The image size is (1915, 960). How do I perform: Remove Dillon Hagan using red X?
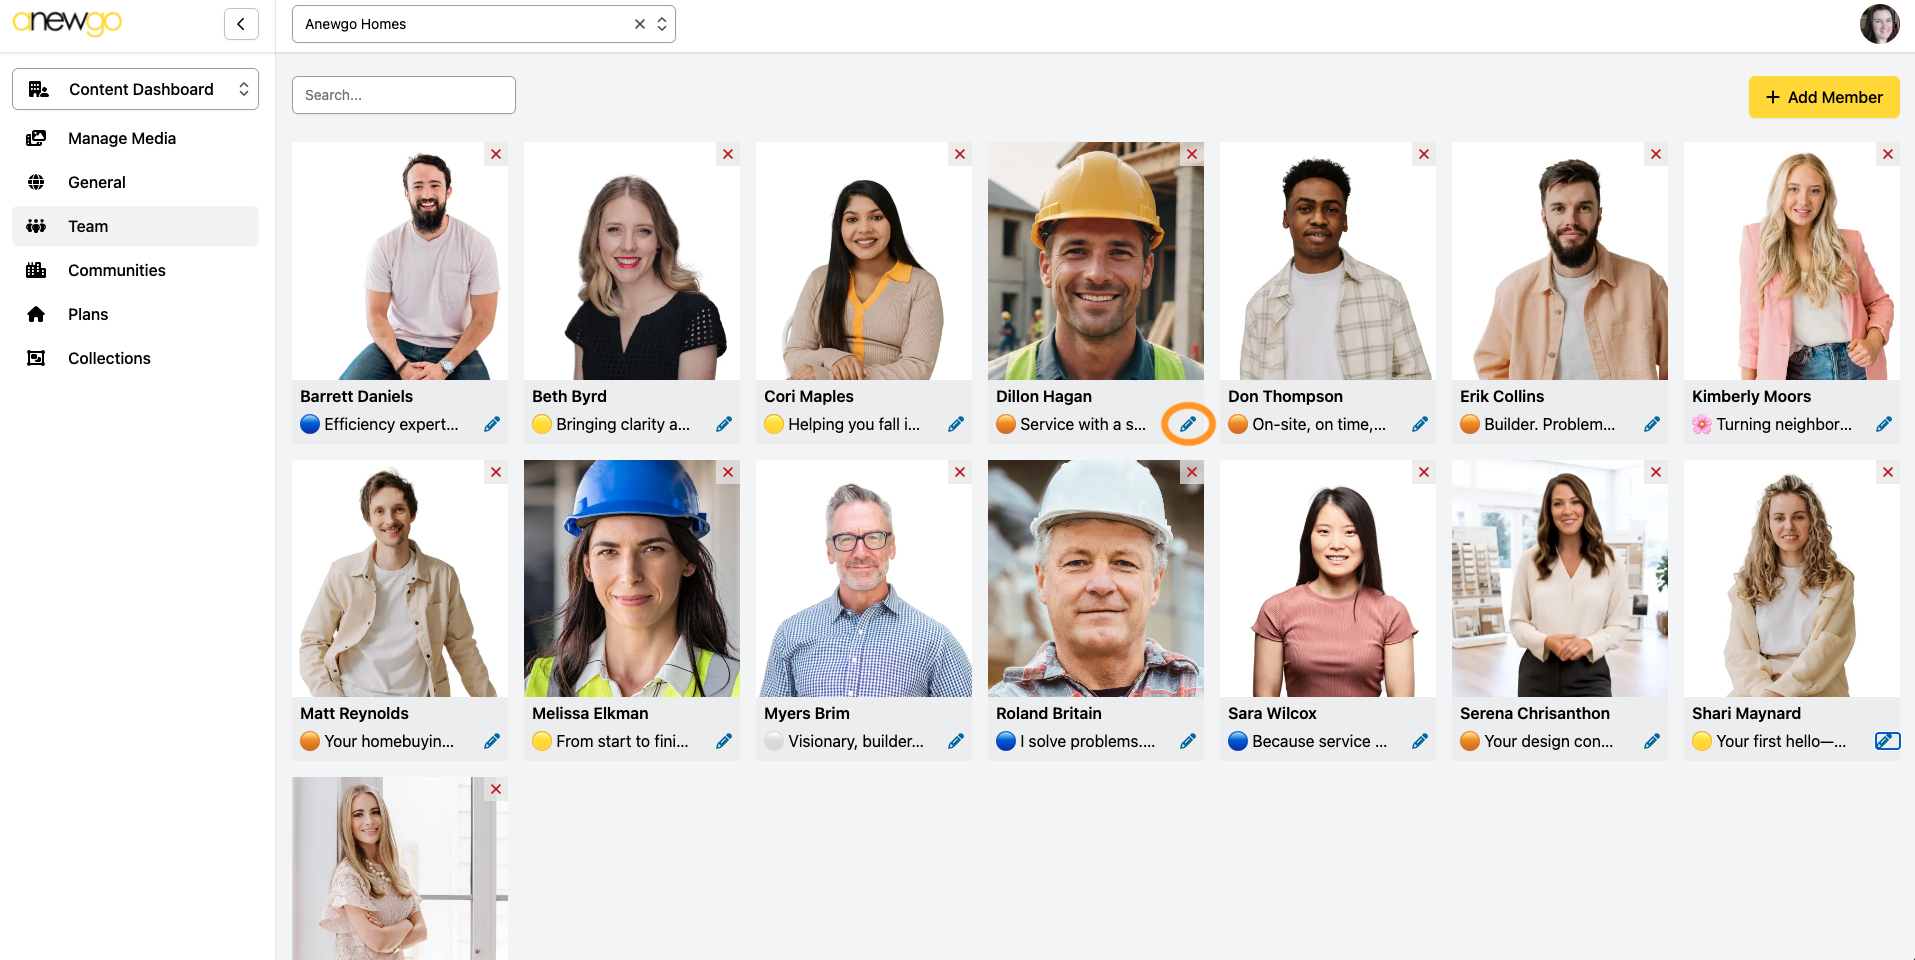[x=1192, y=154]
